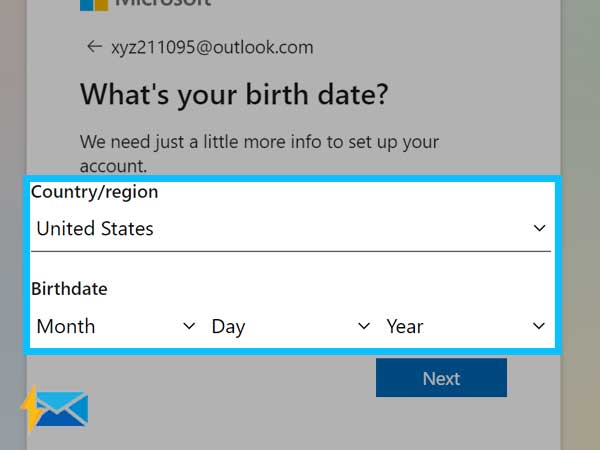Click the Microsoft wordmark text
Screen dimensions: 600x450
click(x=163, y=3)
